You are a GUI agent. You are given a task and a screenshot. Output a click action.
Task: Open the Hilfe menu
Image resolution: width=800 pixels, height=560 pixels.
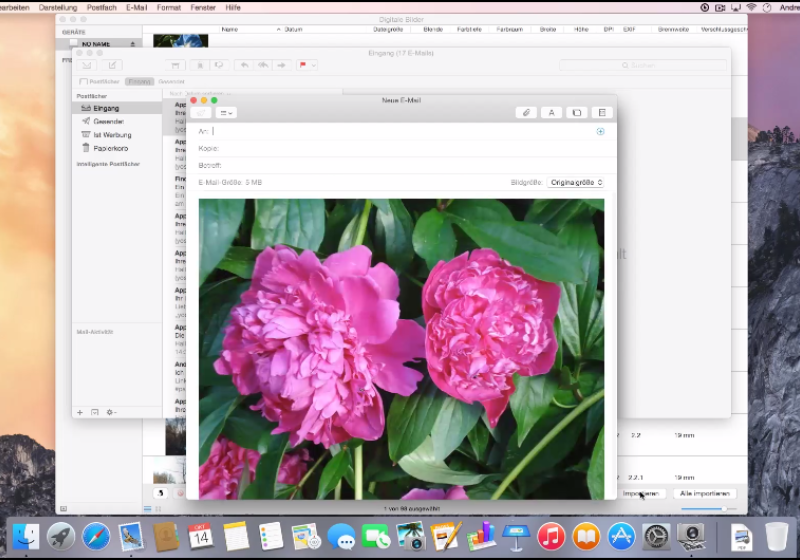(233, 8)
